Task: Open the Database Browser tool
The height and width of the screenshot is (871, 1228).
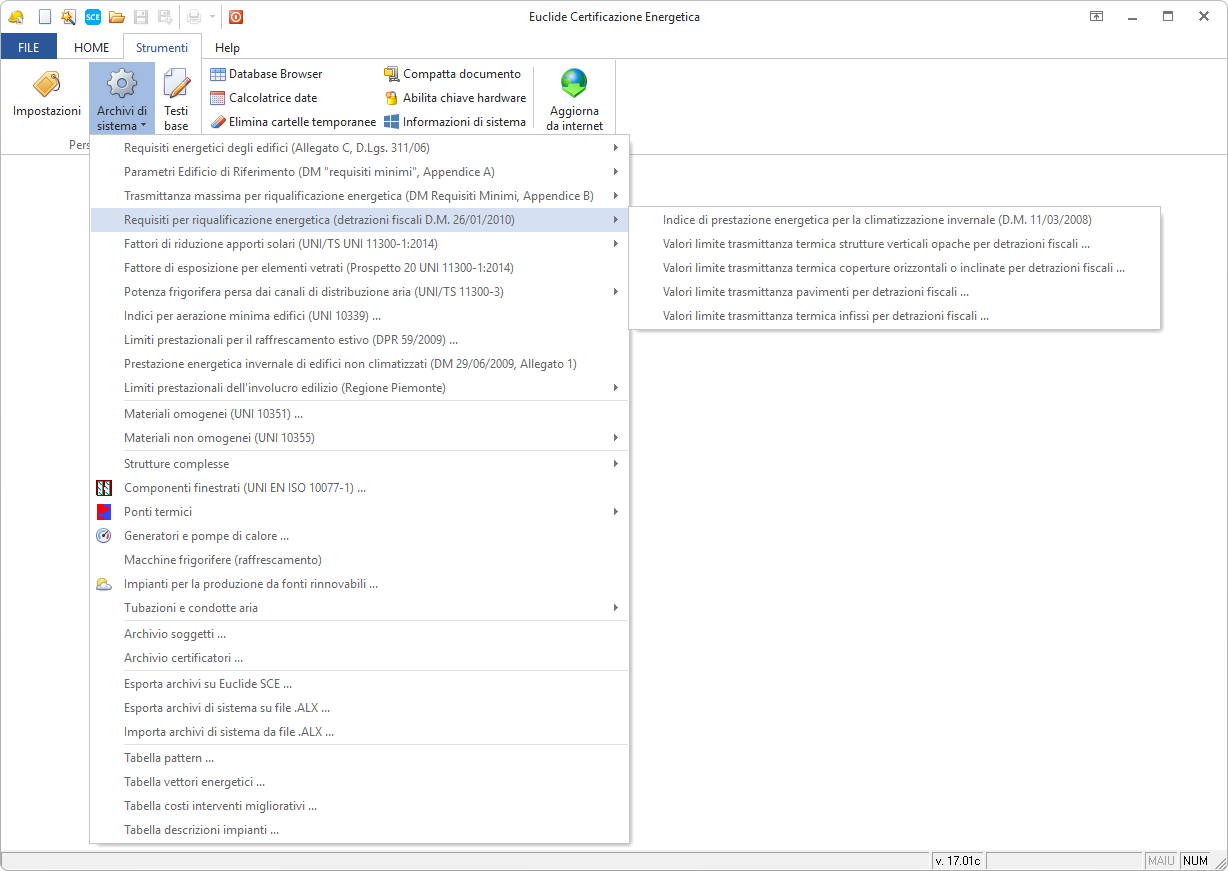Action: tap(266, 74)
